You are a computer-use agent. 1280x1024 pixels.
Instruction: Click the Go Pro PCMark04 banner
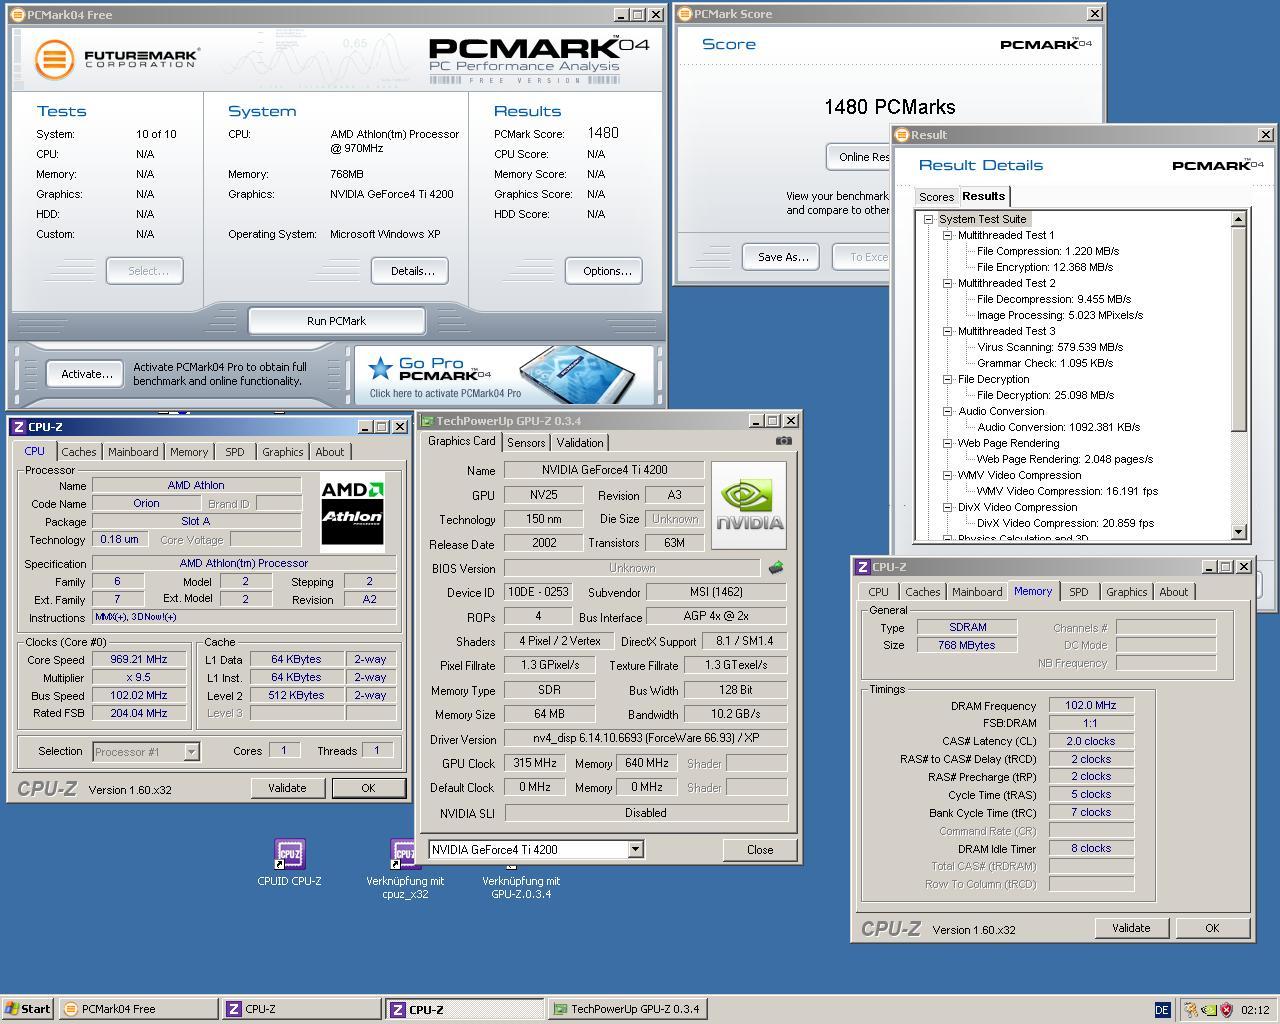504,375
